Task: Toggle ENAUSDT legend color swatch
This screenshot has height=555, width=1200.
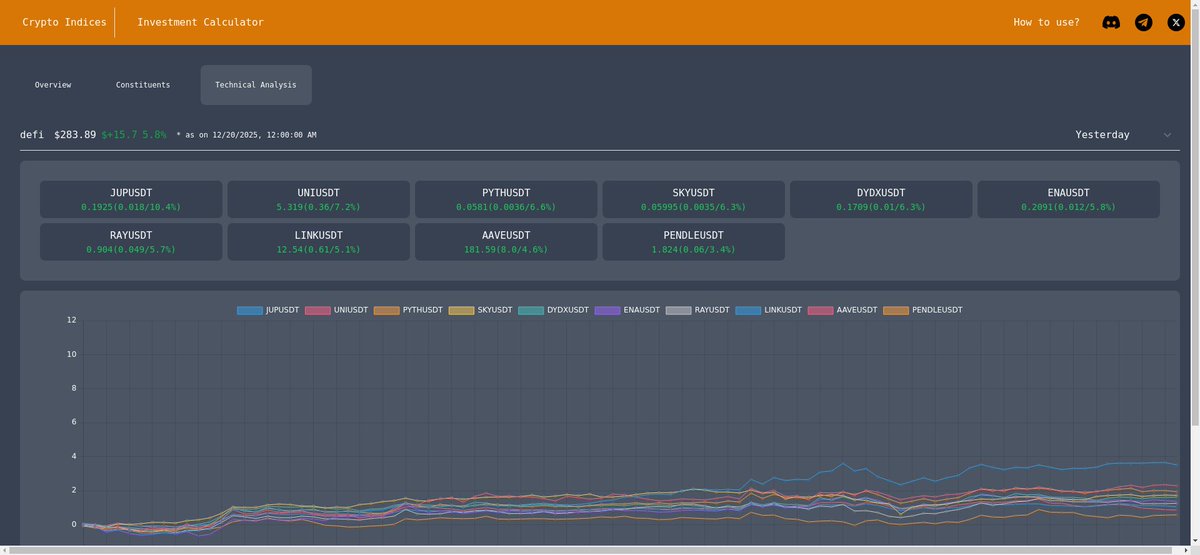Action: coord(607,310)
